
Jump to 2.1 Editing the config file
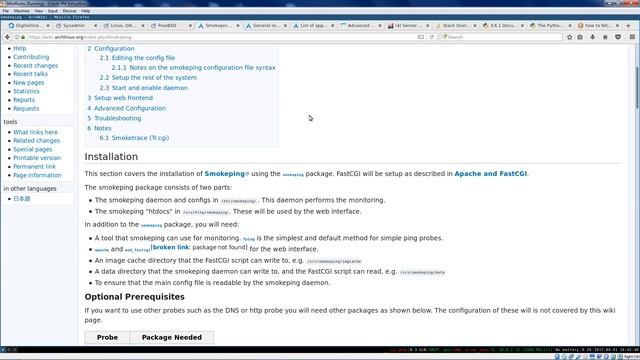click(137, 58)
